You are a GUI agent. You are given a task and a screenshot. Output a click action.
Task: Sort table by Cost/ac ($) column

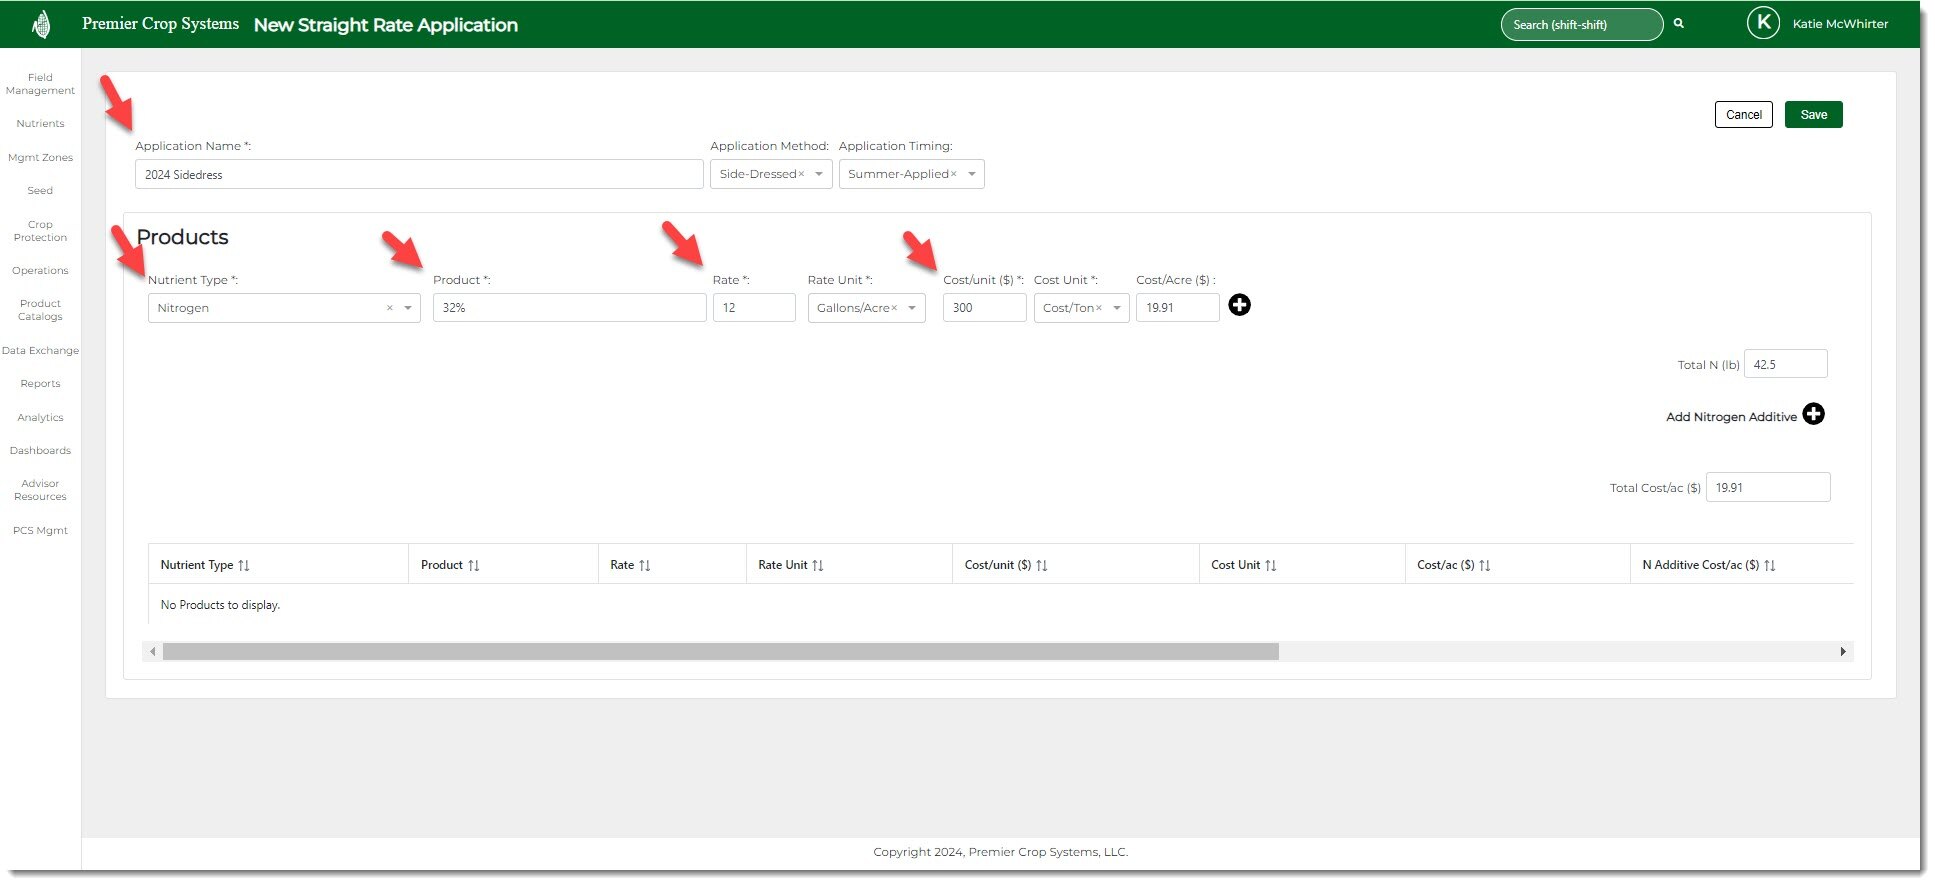[x=1484, y=565]
